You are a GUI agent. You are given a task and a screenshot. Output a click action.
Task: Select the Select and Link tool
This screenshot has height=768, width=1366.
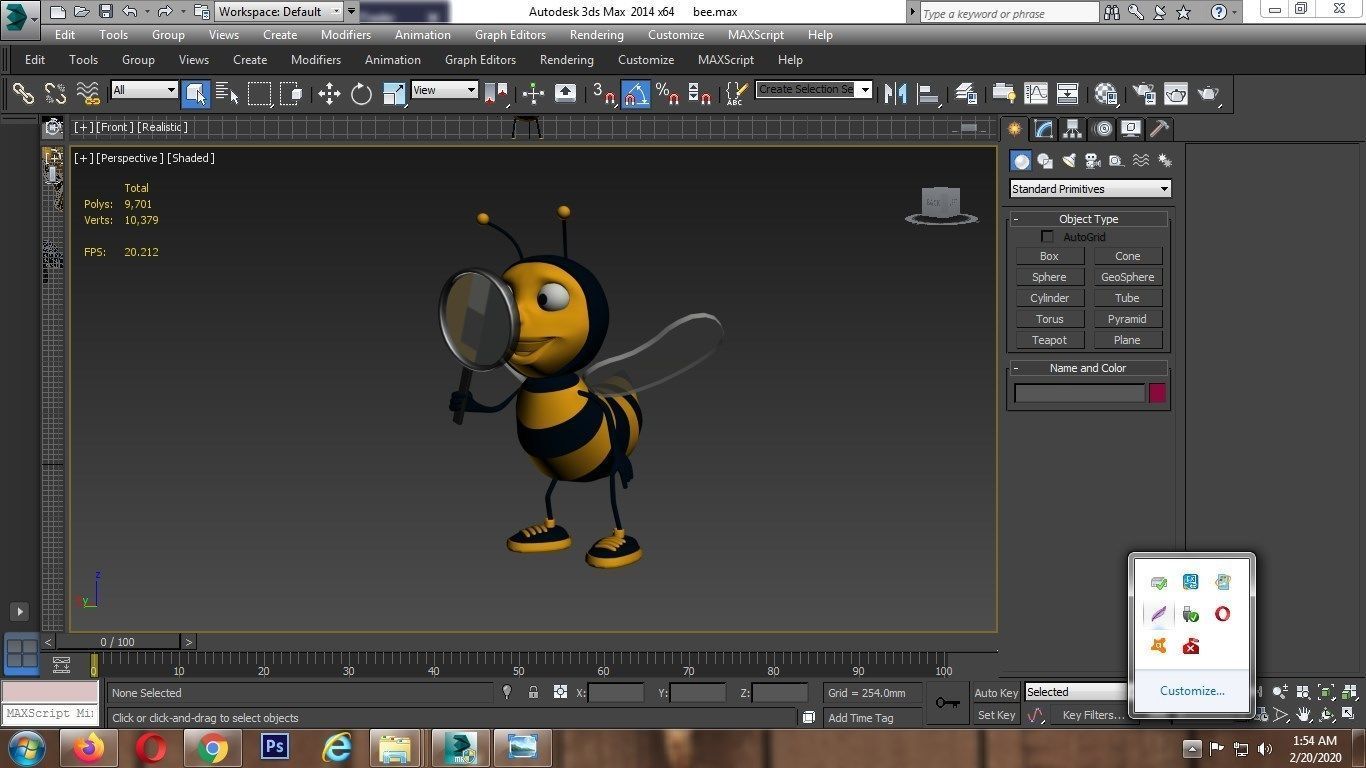23,94
